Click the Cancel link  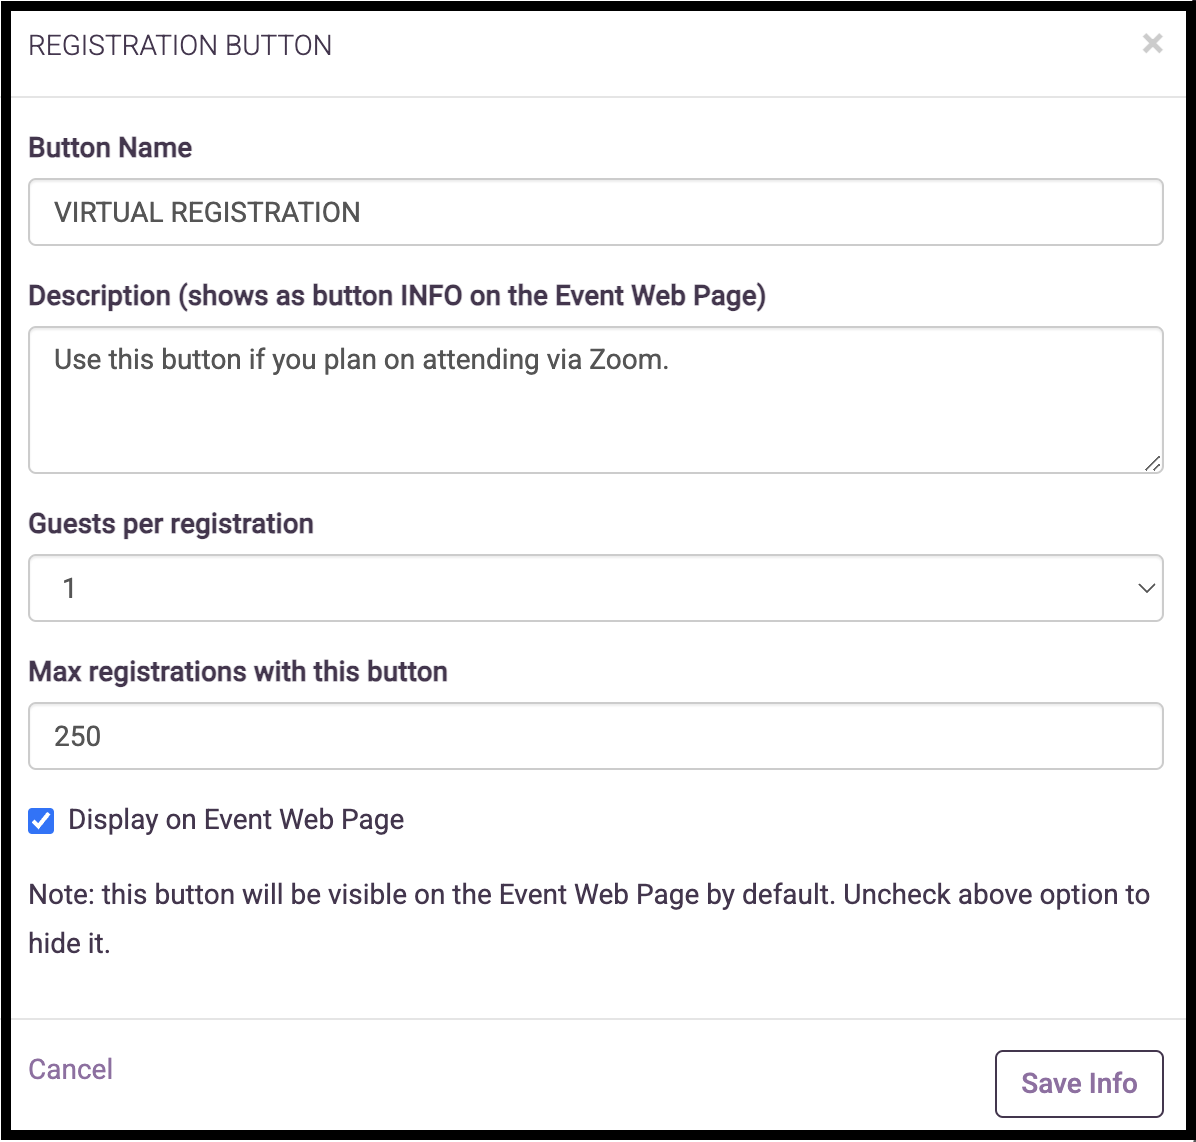[70, 1069]
